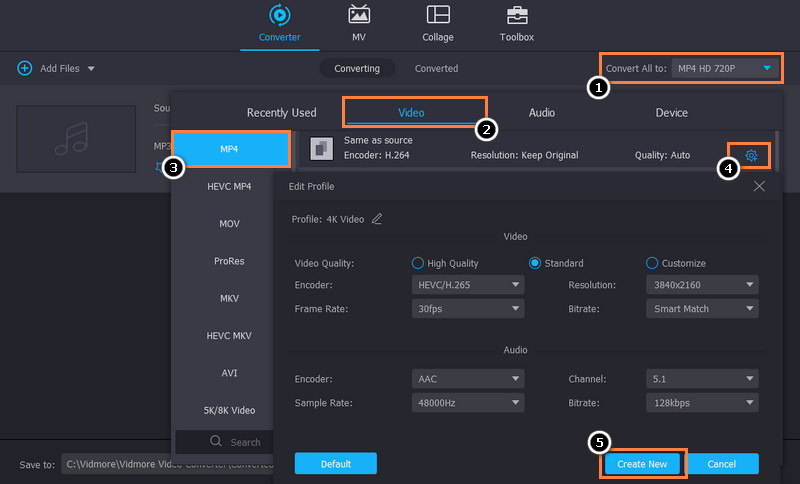
Task: Select HEVC MKV in the format list
Action: [x=229, y=335]
